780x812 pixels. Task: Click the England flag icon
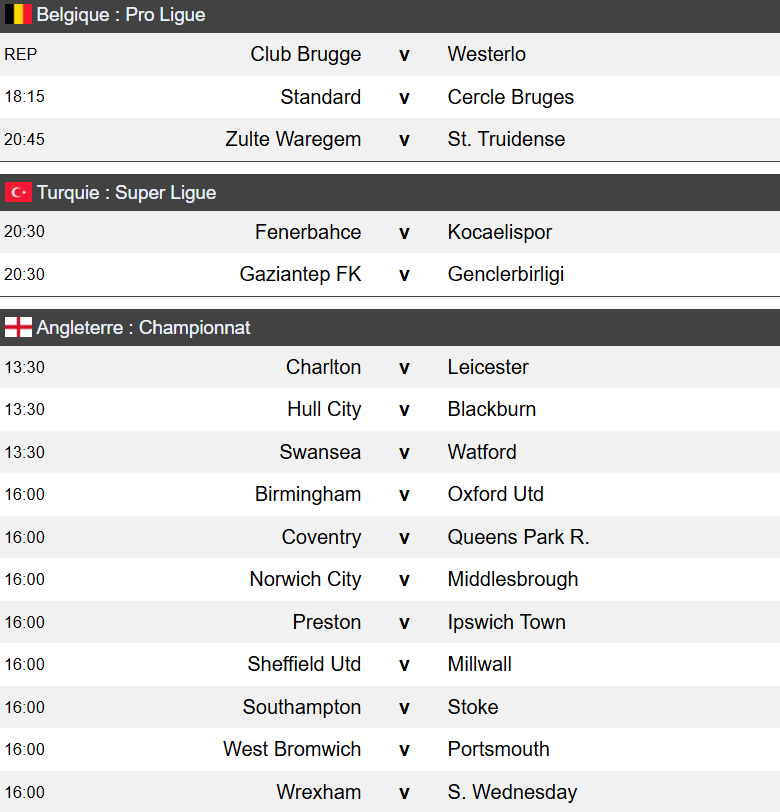click(x=18, y=328)
